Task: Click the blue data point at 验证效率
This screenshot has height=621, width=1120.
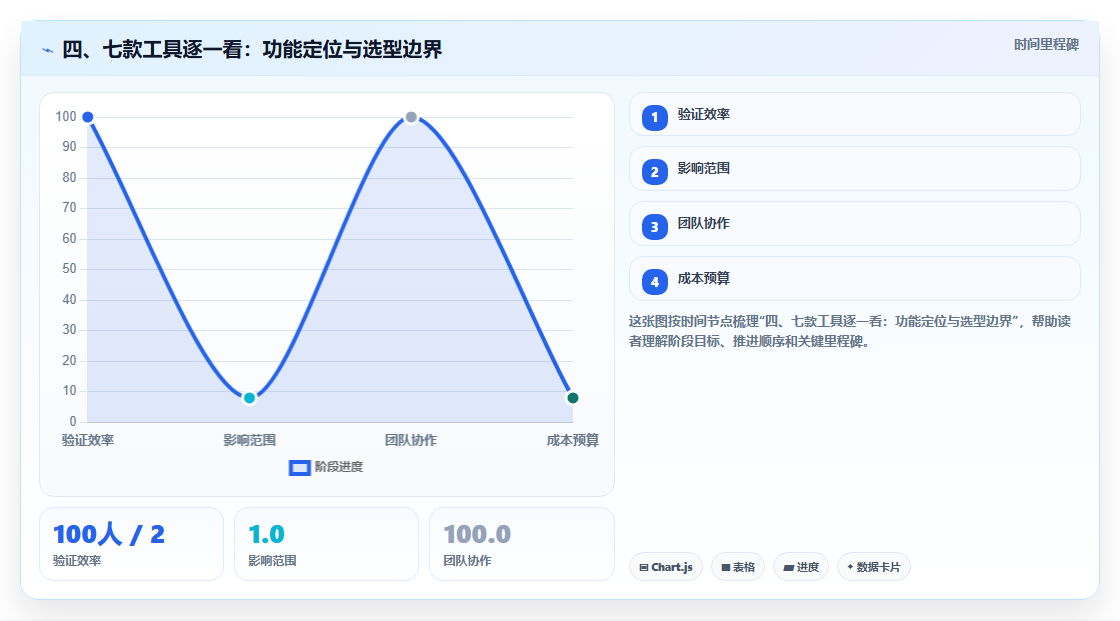Action: [88, 117]
